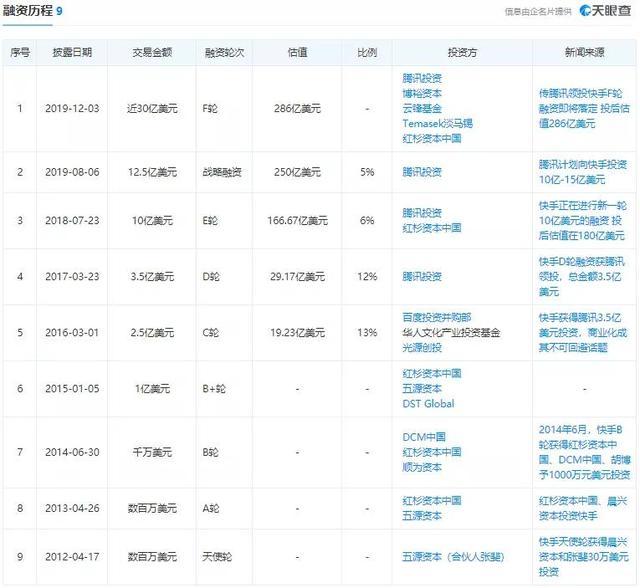Select date cell 2013-04-26
Viewport: 640px width, 588px height.
tap(72, 508)
